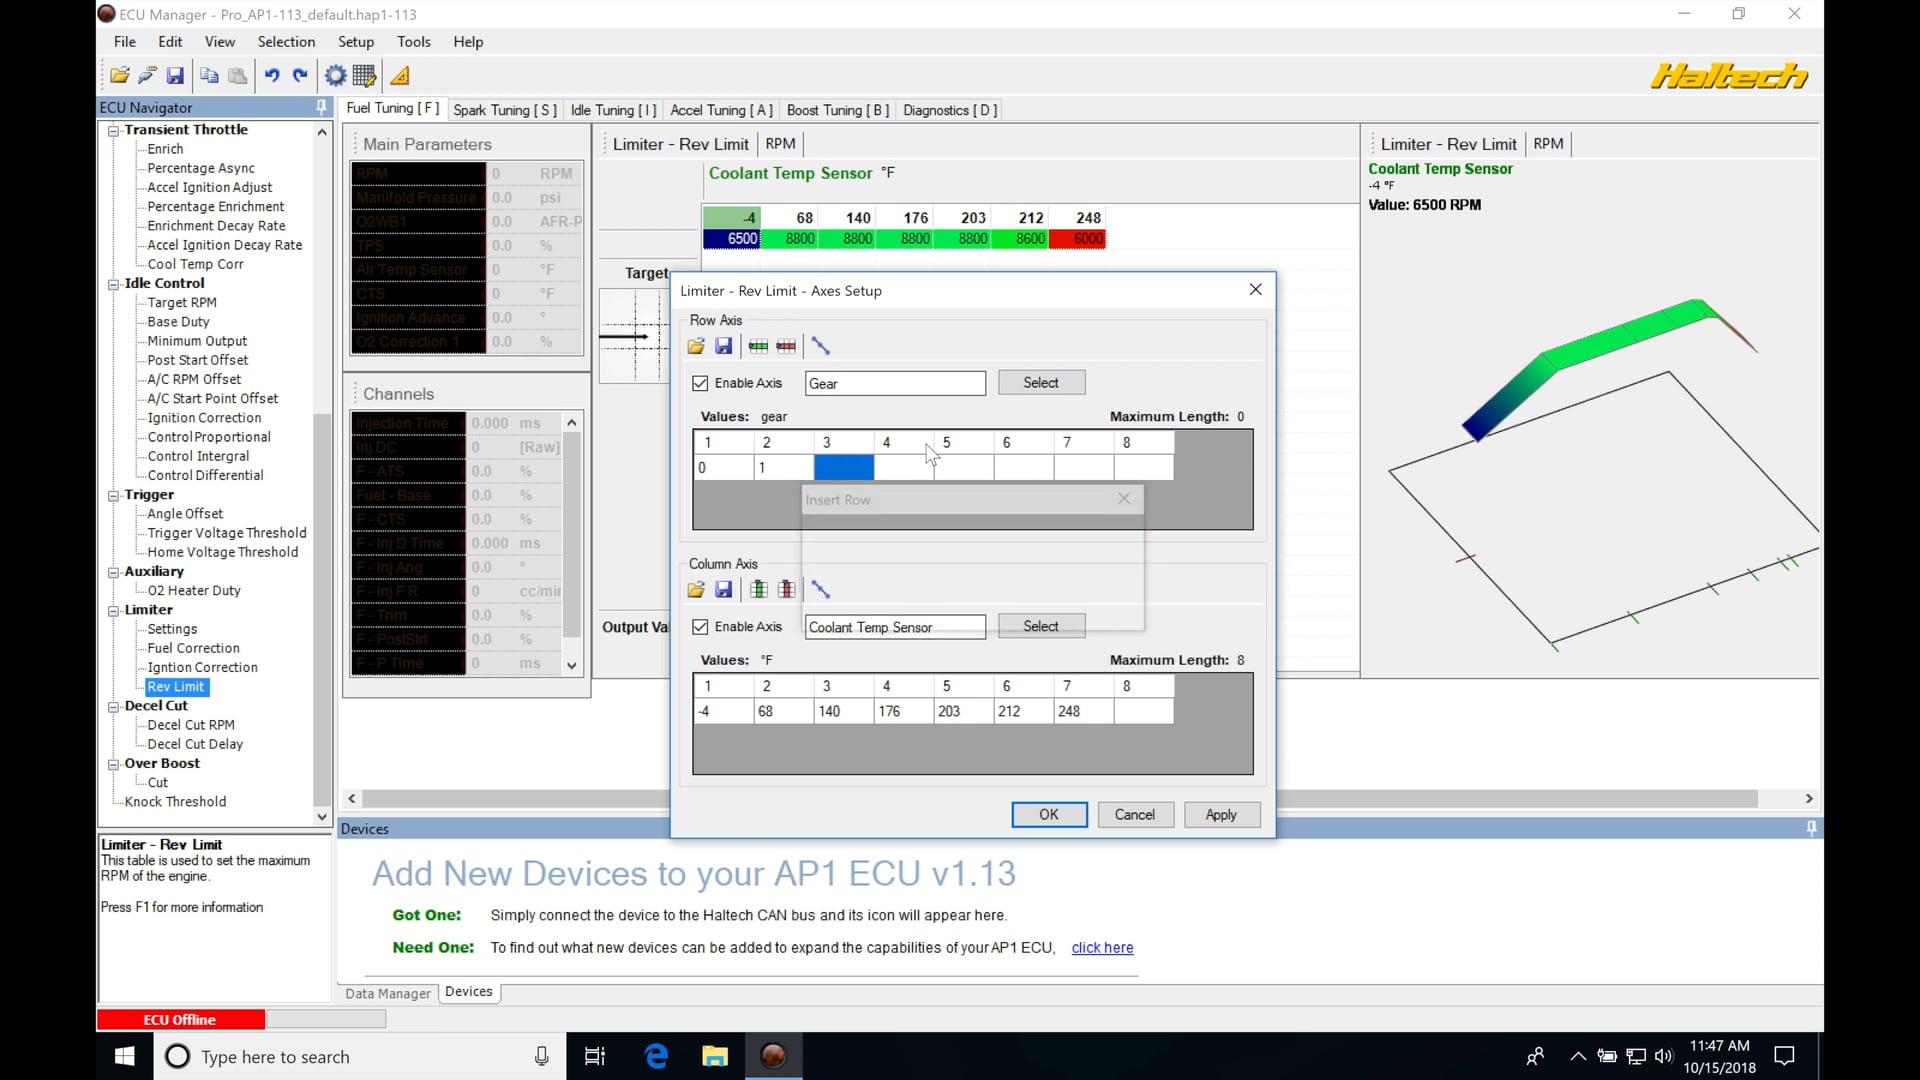Click the grid edit toolbar icon
Image resolution: width=1920 pixels, height=1080 pixels.
(364, 75)
